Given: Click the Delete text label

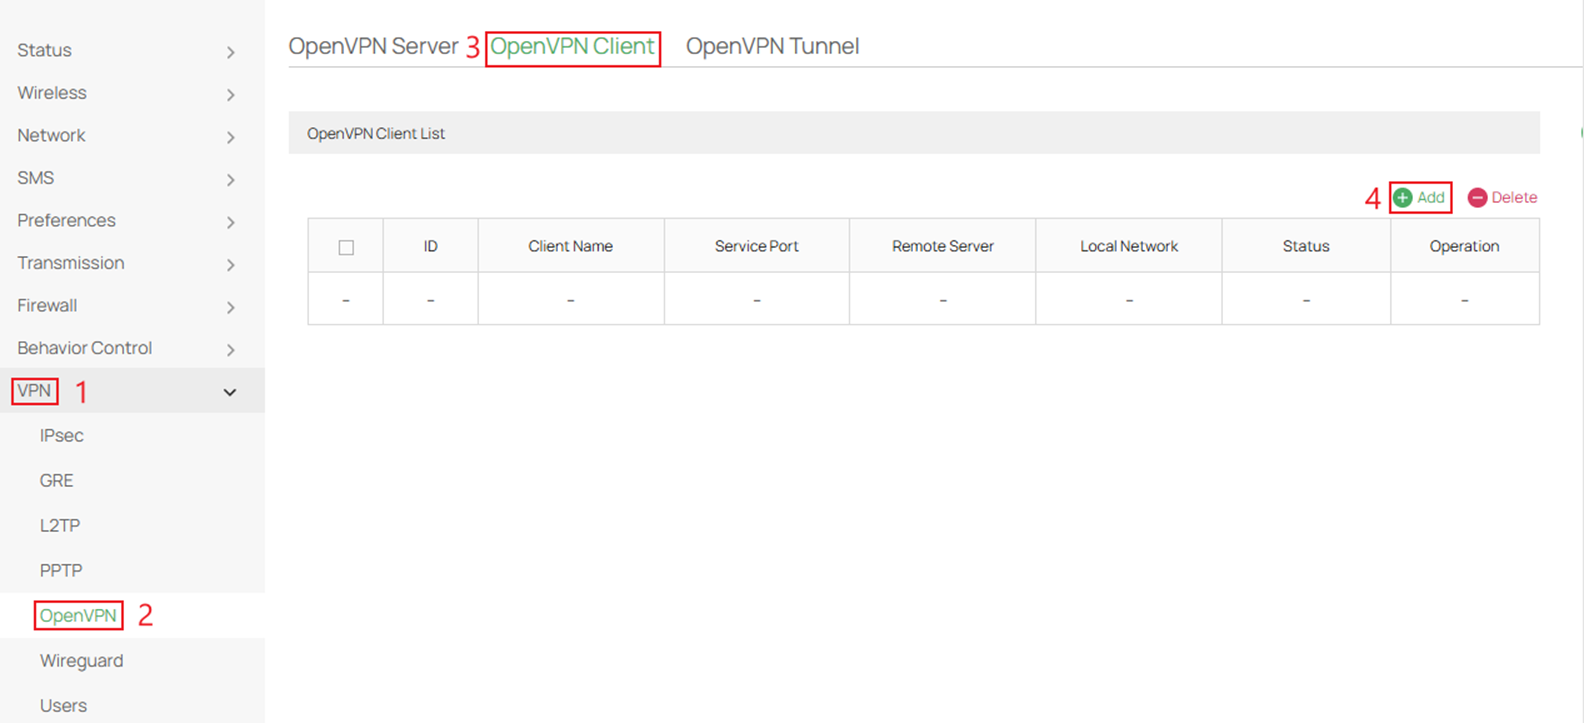Looking at the screenshot, I should [x=1514, y=198].
